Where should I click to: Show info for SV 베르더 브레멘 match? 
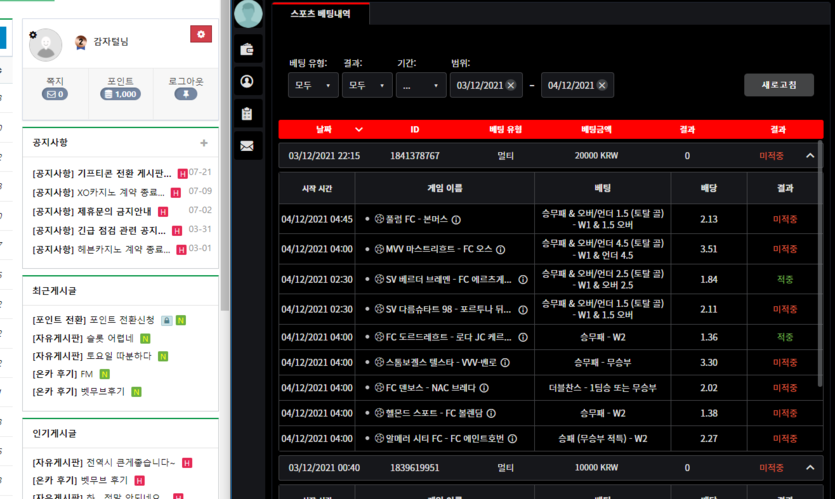point(523,280)
